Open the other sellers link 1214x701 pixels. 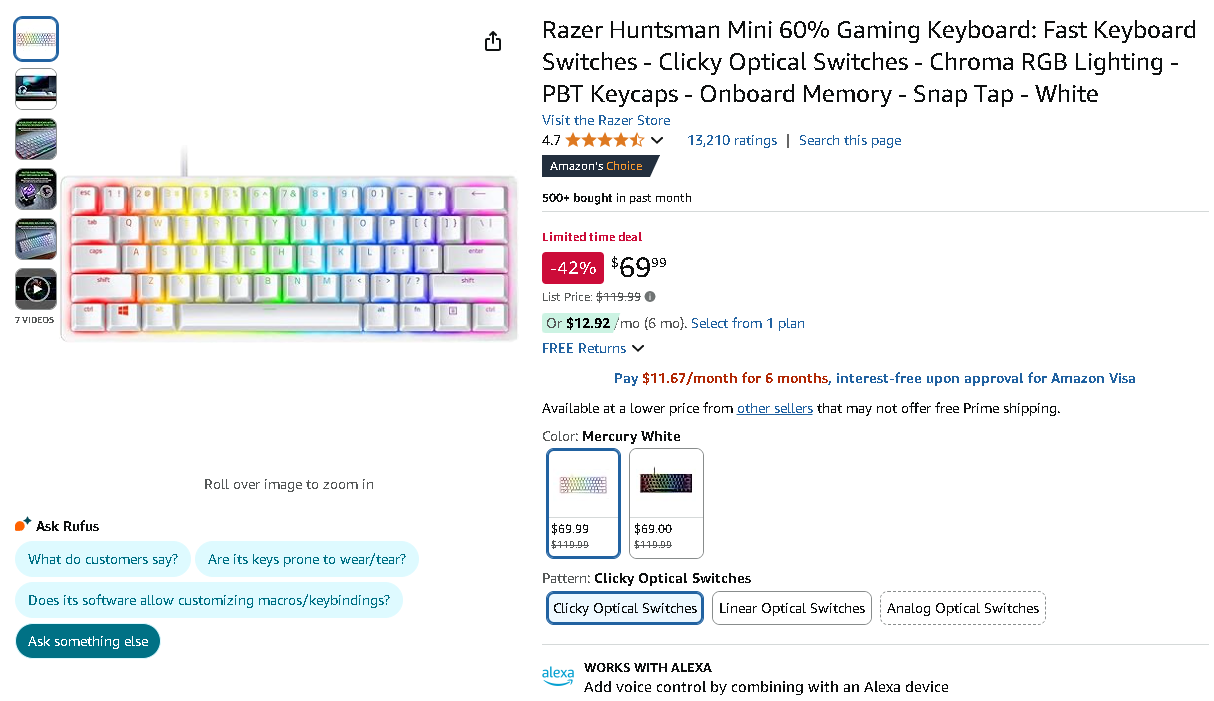click(775, 408)
